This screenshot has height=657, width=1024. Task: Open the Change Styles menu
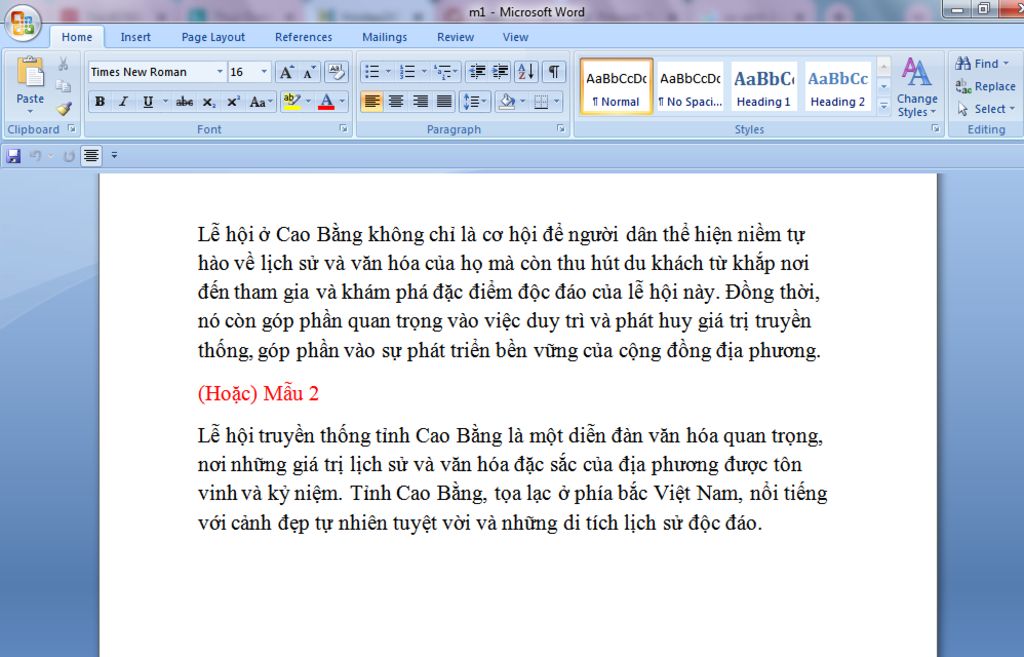[x=917, y=87]
